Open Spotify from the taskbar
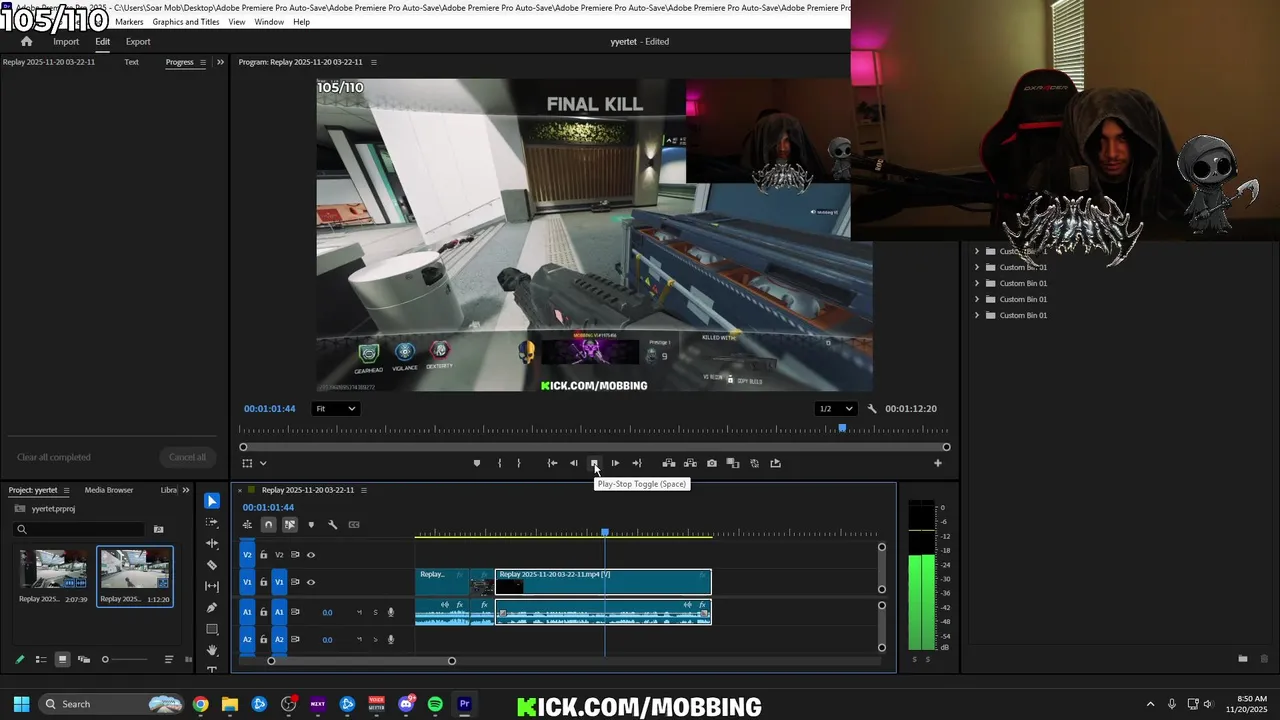The height and width of the screenshot is (720, 1280). point(435,704)
